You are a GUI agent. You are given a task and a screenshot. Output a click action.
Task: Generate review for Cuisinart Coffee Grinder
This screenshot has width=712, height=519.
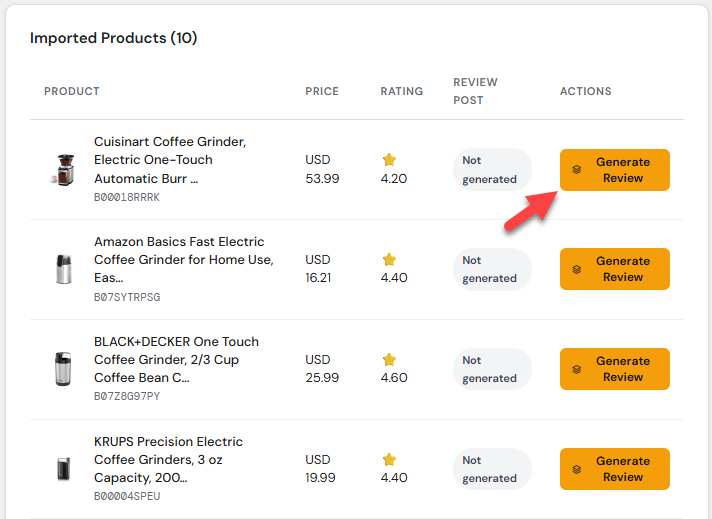(614, 170)
